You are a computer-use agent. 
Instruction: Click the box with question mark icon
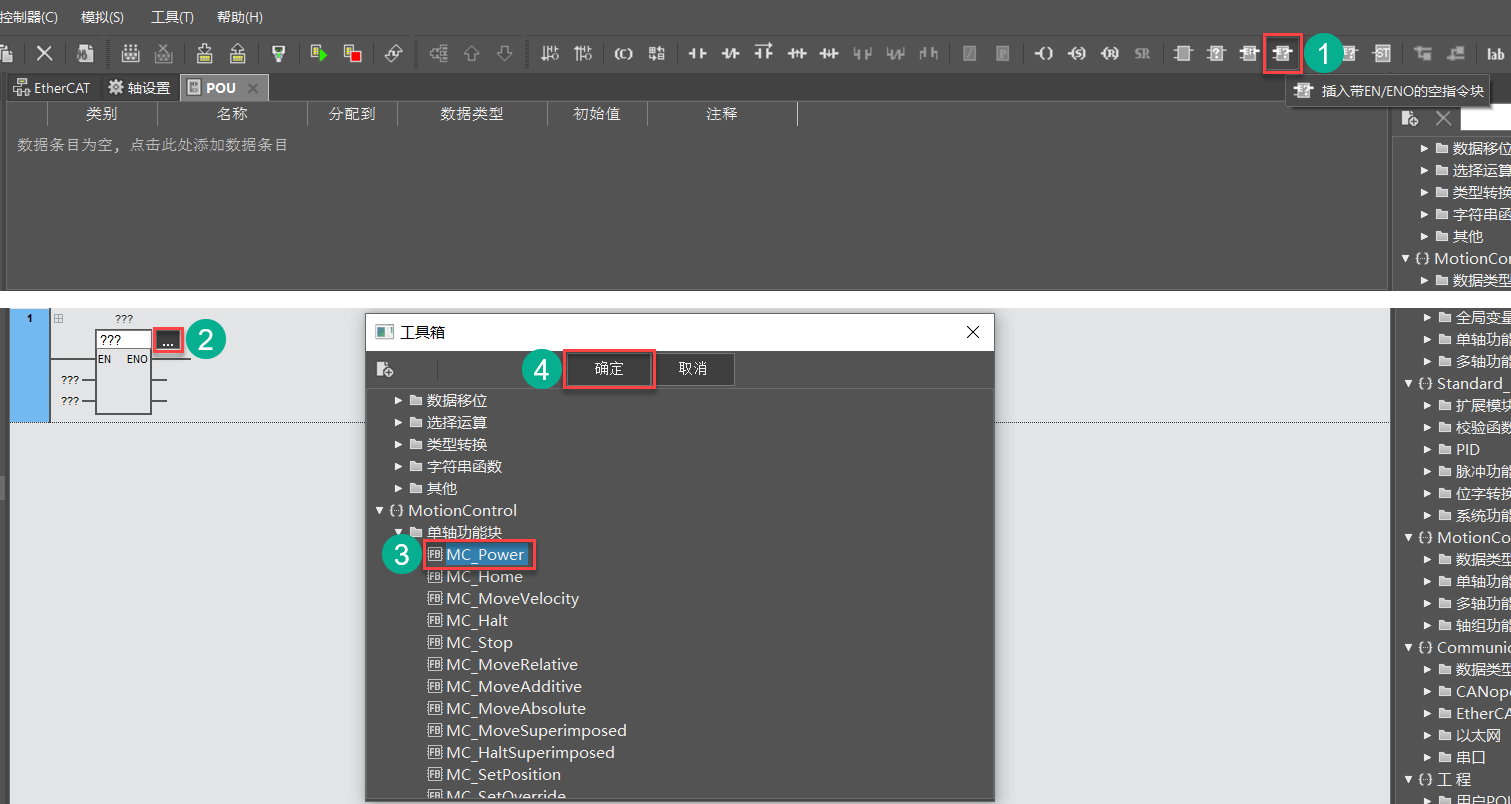[1216, 54]
